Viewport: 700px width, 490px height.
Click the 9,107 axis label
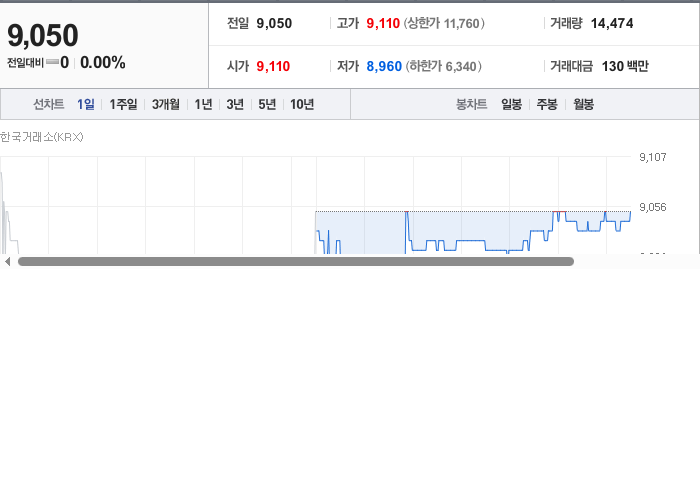coord(653,157)
